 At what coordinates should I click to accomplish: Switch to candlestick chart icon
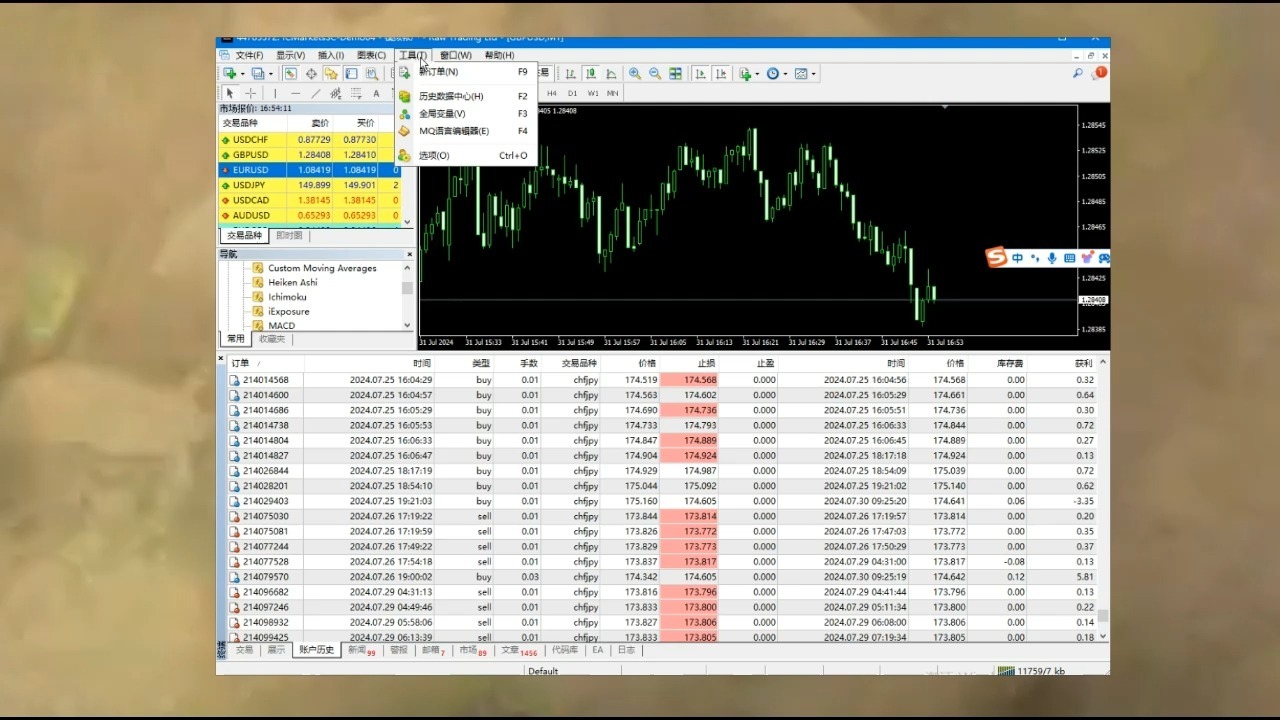point(590,73)
